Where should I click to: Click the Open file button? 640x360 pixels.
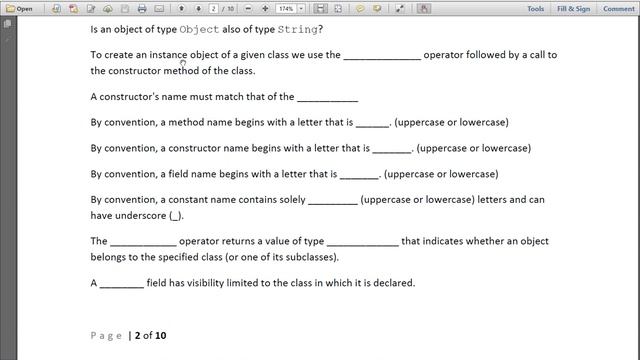[x=19, y=9]
